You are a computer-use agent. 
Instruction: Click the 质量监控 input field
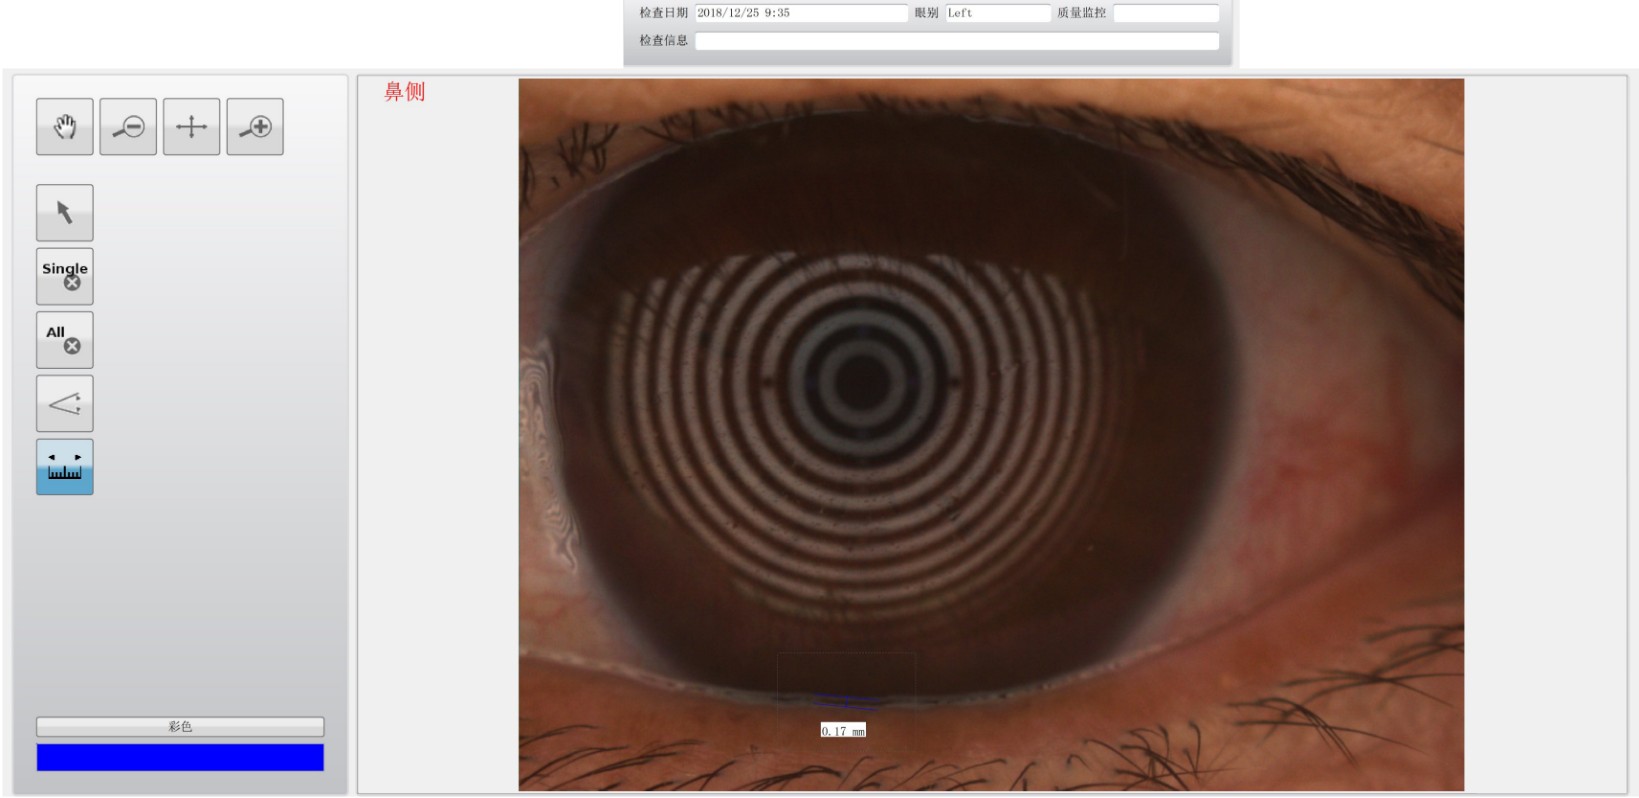point(1166,13)
